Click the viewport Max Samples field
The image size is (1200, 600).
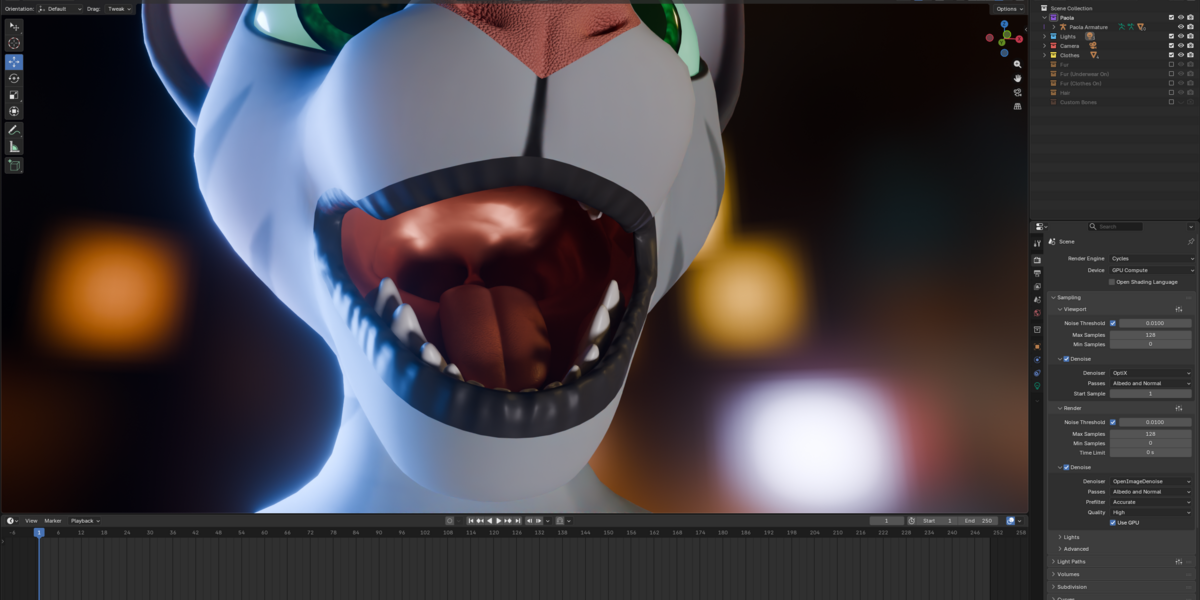pyautogui.click(x=1150, y=334)
